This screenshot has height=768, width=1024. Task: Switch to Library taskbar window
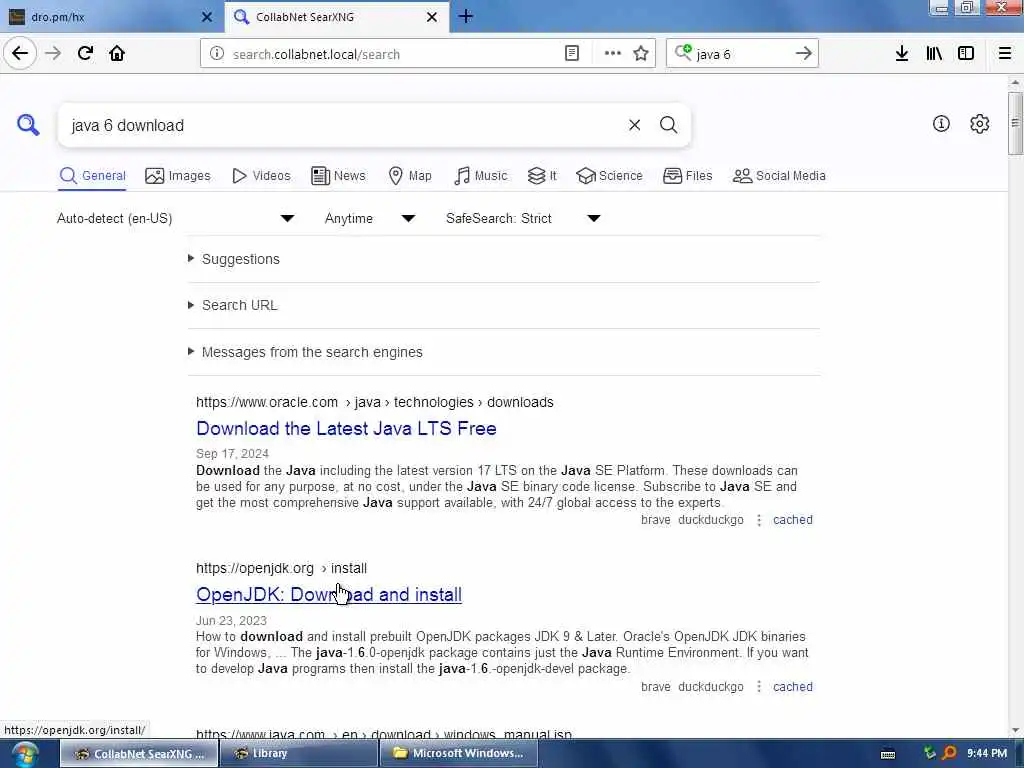[x=298, y=753]
